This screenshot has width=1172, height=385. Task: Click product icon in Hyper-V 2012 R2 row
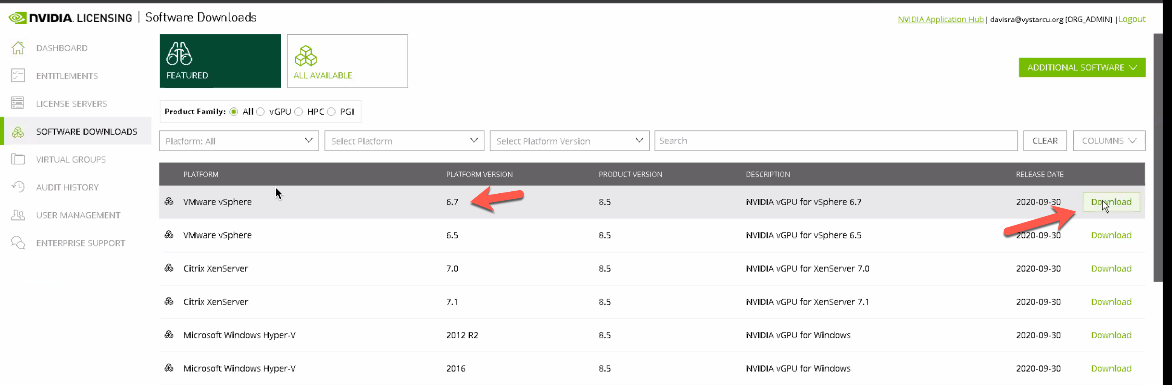pos(169,335)
